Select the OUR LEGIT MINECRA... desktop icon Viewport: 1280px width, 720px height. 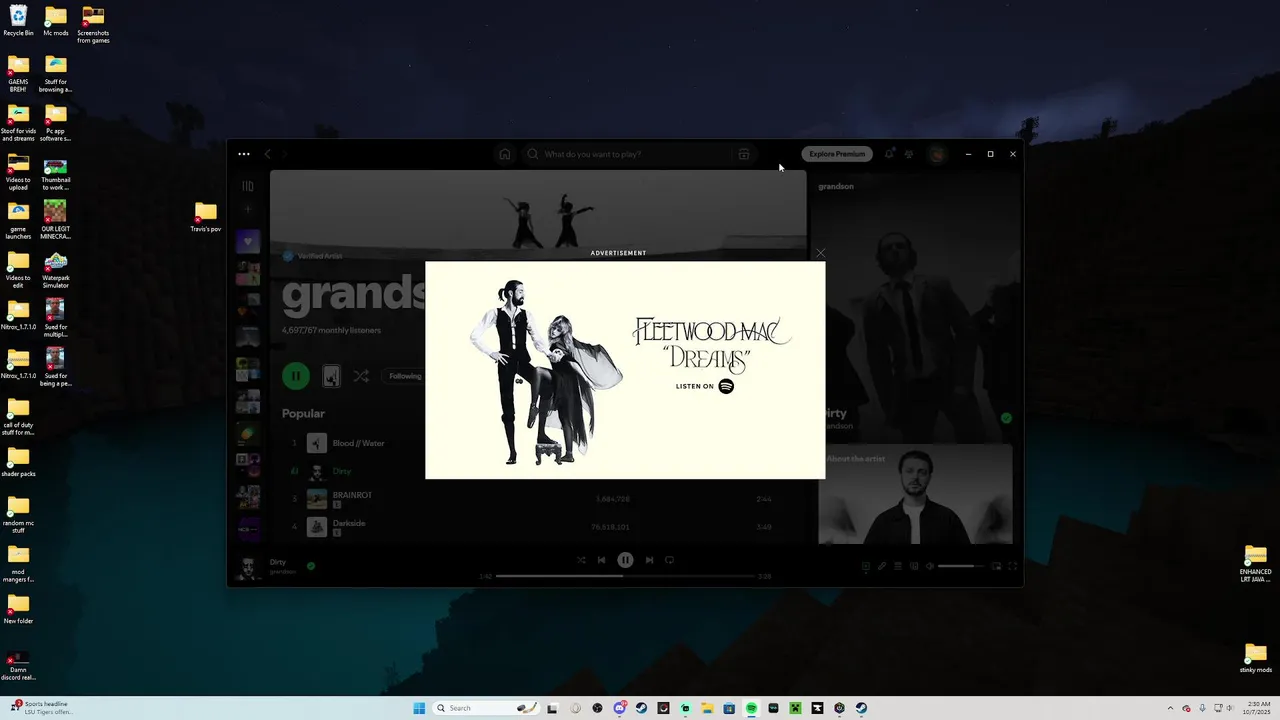(x=56, y=220)
